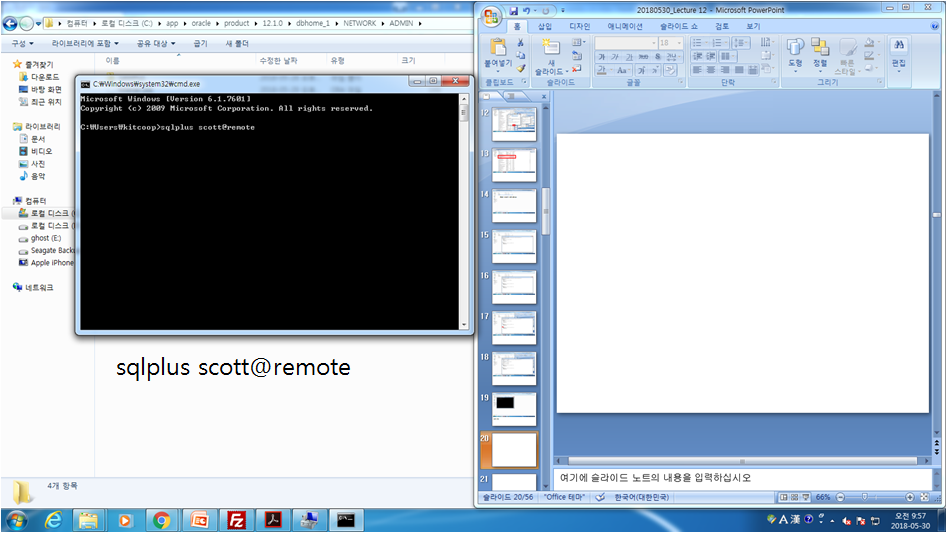Image resolution: width=947 pixels, height=533 pixels.
Task: Open the slide Layout dropdown
Action: 579,42
